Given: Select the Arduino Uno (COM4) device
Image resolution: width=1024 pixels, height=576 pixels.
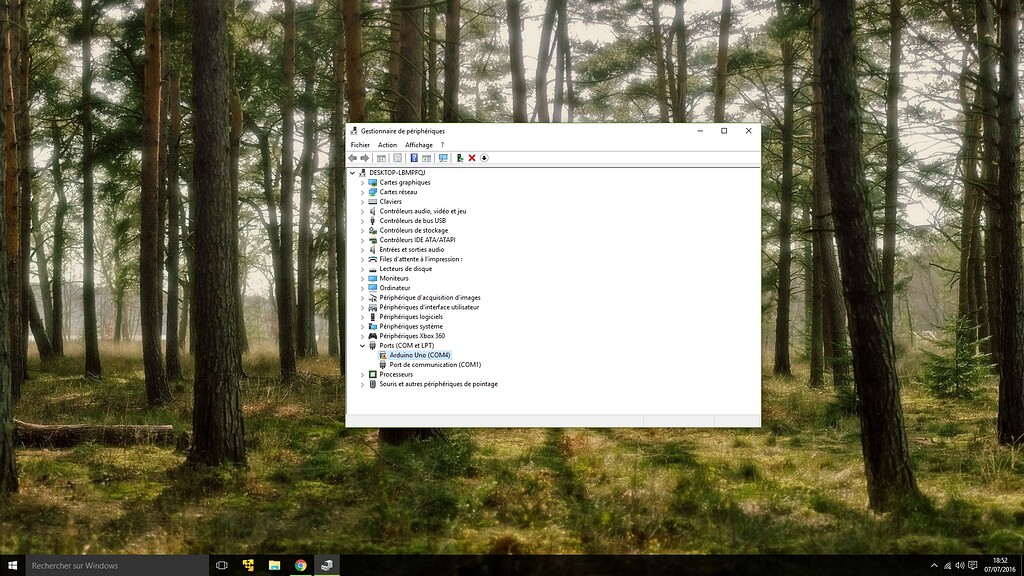Looking at the screenshot, I should (420, 355).
